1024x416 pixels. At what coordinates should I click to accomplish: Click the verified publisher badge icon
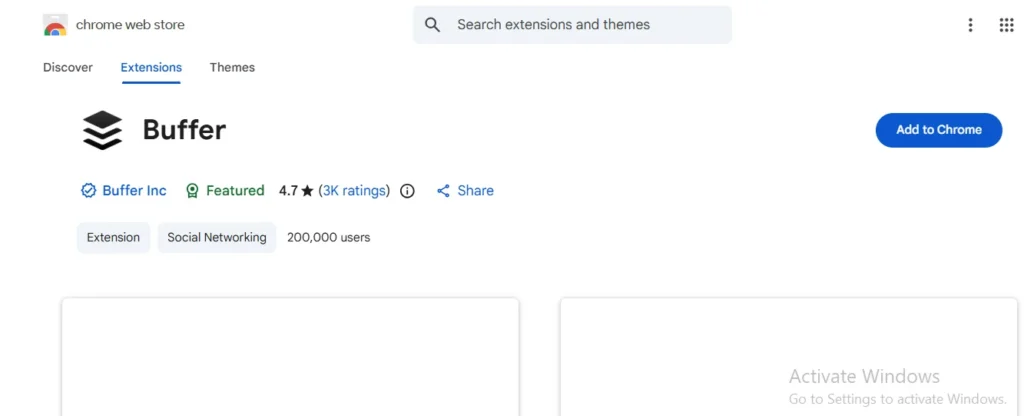88,191
